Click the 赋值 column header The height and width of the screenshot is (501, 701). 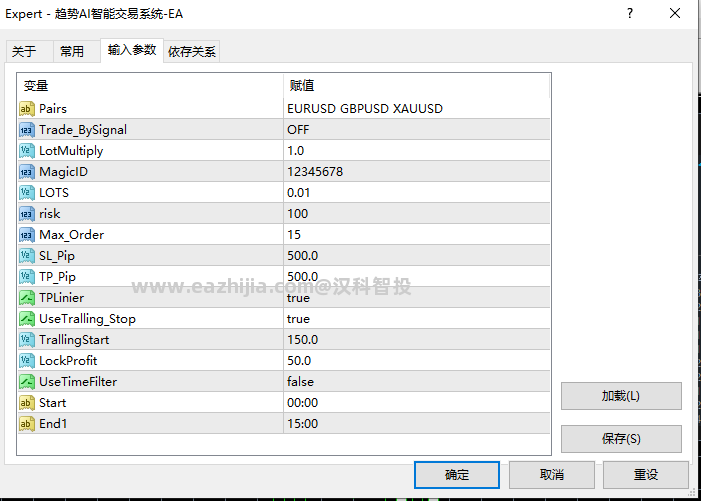click(x=417, y=85)
